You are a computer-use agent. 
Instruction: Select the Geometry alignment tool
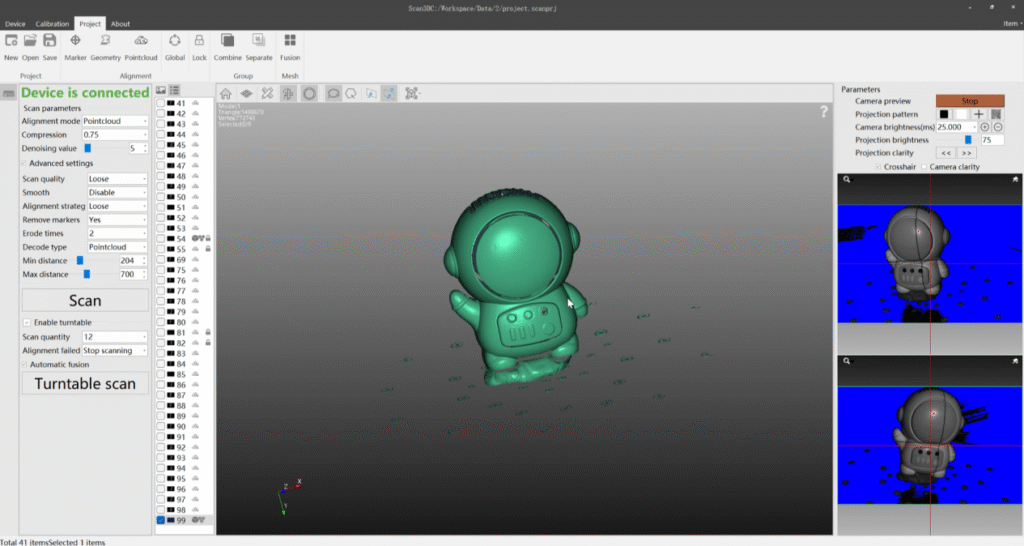[x=105, y=41]
